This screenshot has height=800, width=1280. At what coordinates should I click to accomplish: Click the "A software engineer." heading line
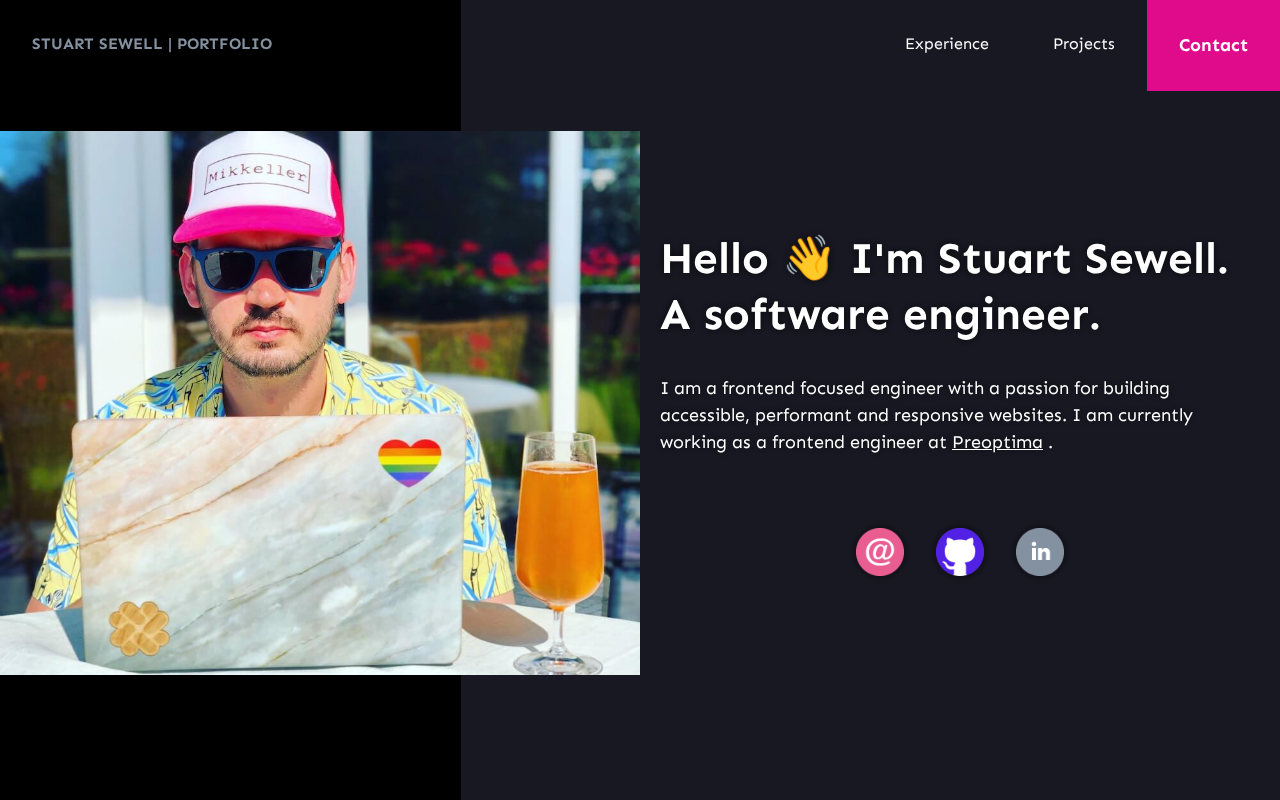[880, 315]
